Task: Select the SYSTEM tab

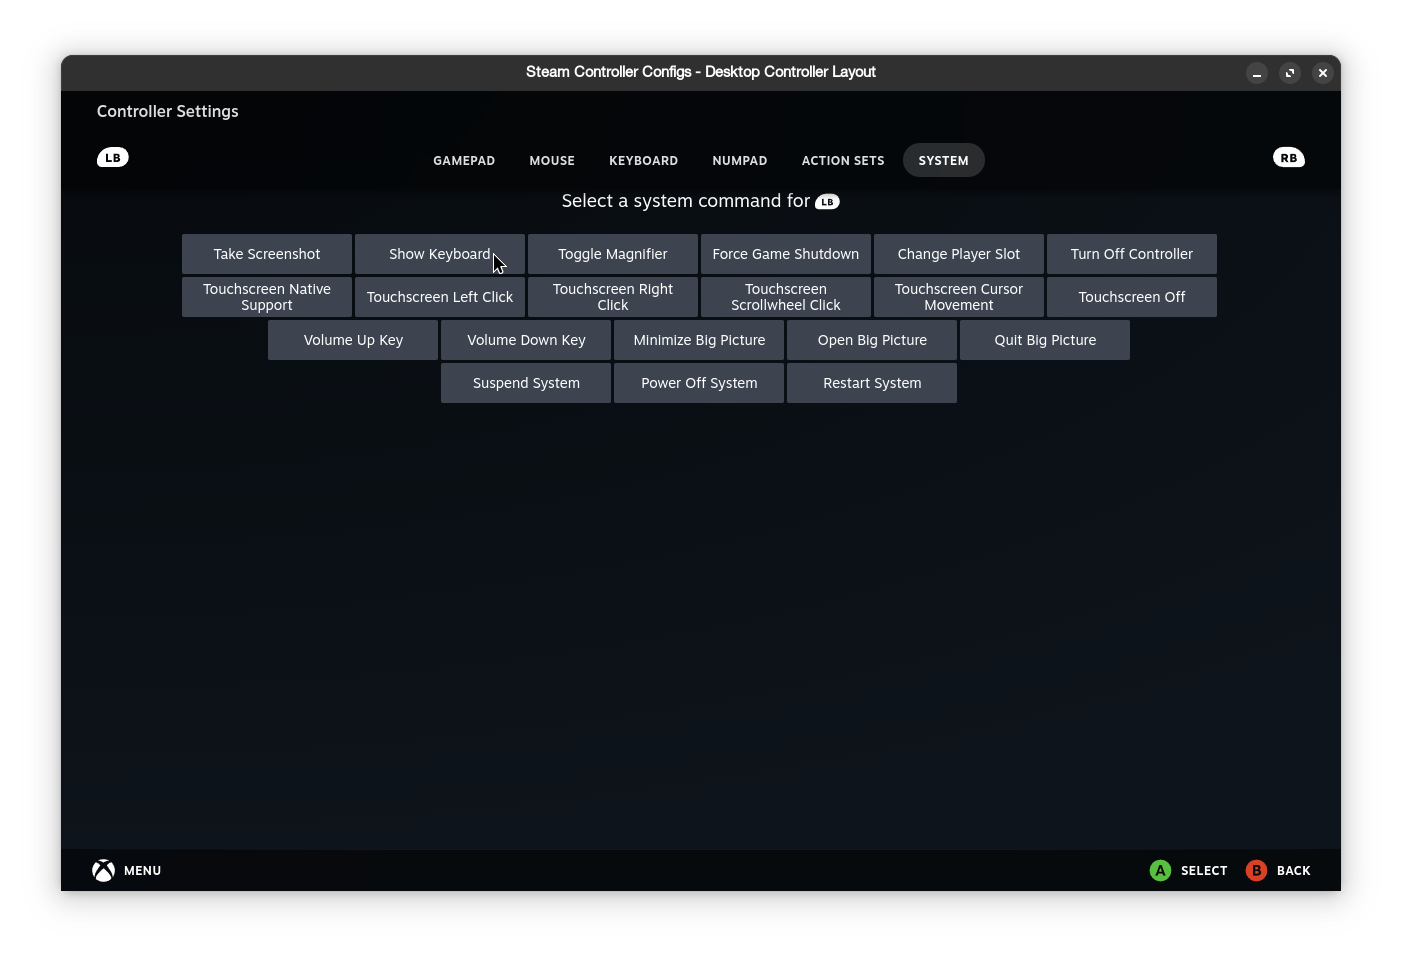Action: point(944,161)
